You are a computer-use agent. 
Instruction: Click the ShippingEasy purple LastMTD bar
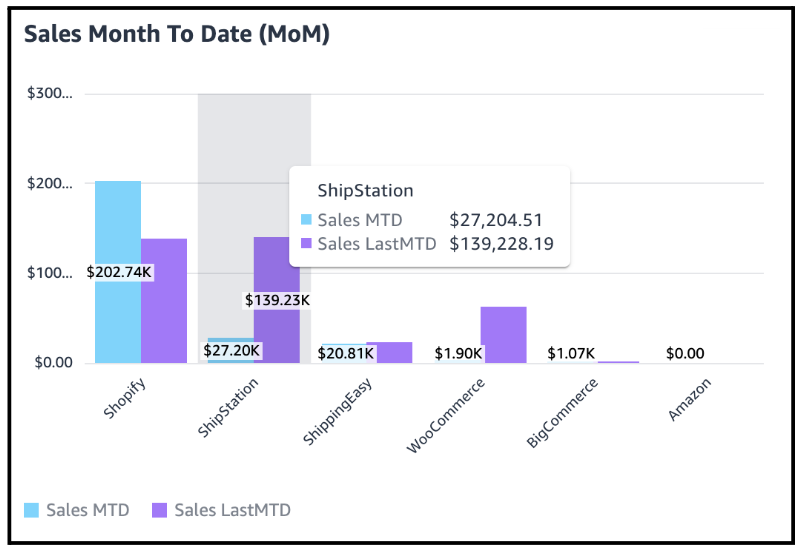click(x=389, y=353)
